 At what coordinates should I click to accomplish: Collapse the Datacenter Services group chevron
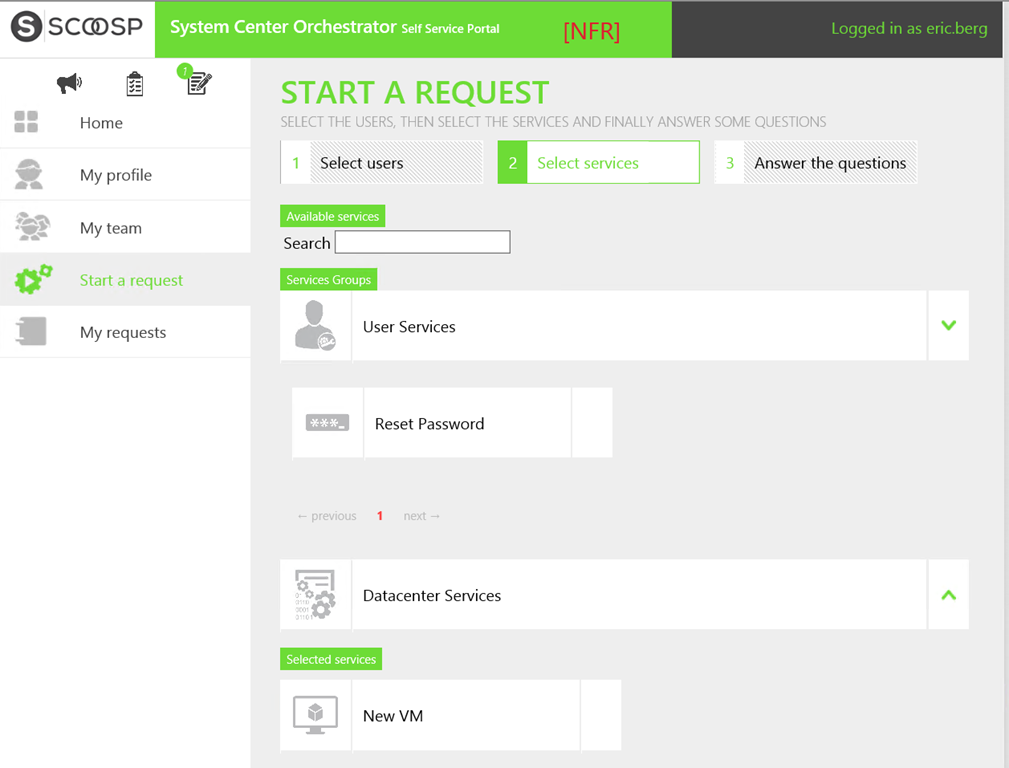click(948, 595)
